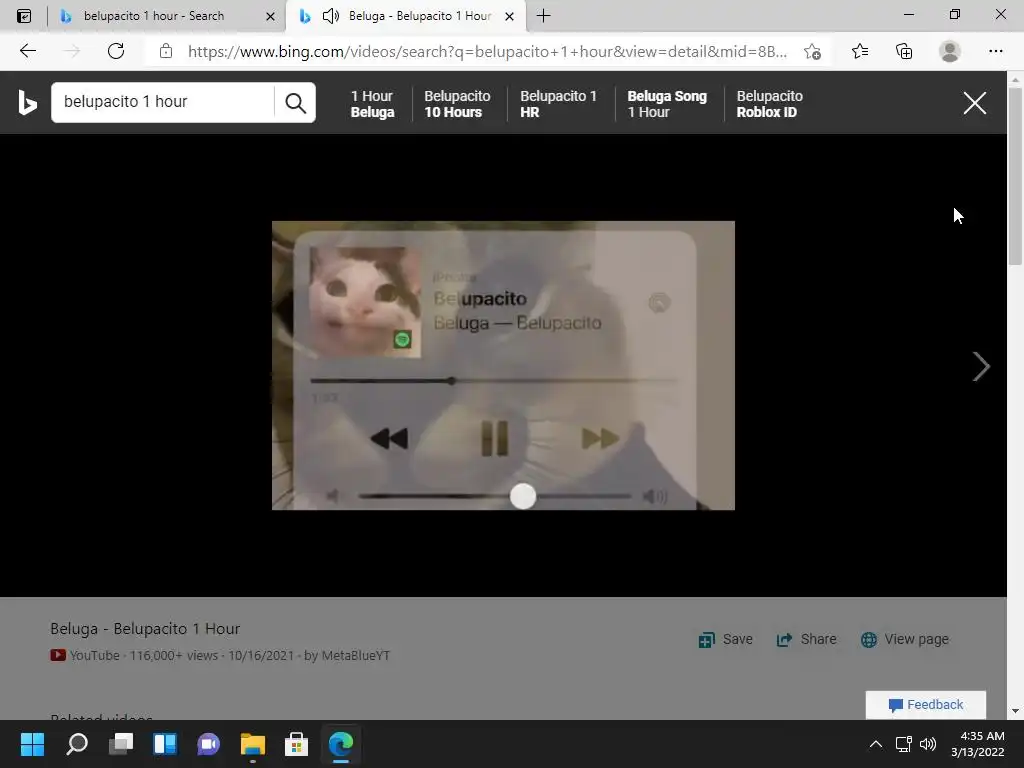Select the 1 Hour Beluga suggestion
Screen dimensions: 1024x768
tap(372, 104)
